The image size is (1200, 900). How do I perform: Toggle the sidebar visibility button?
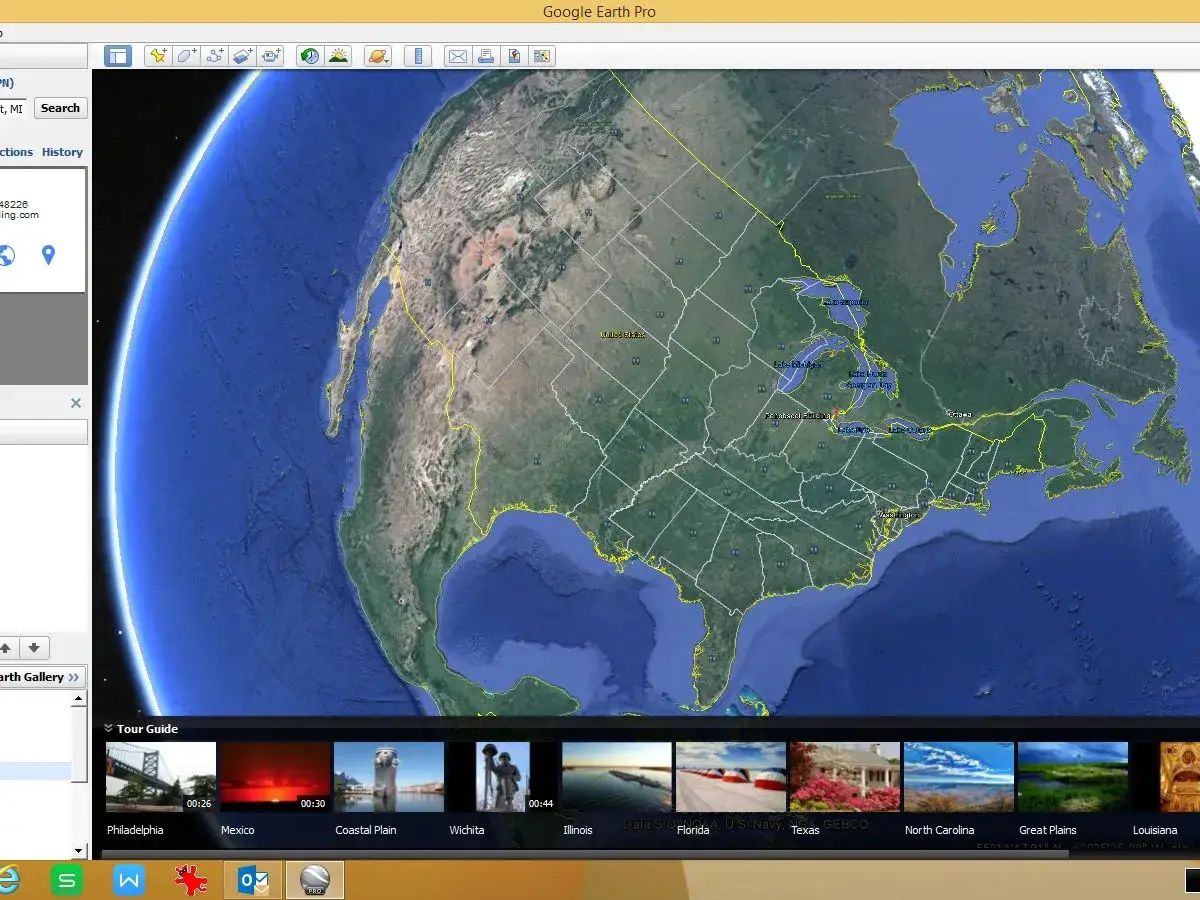coord(118,56)
